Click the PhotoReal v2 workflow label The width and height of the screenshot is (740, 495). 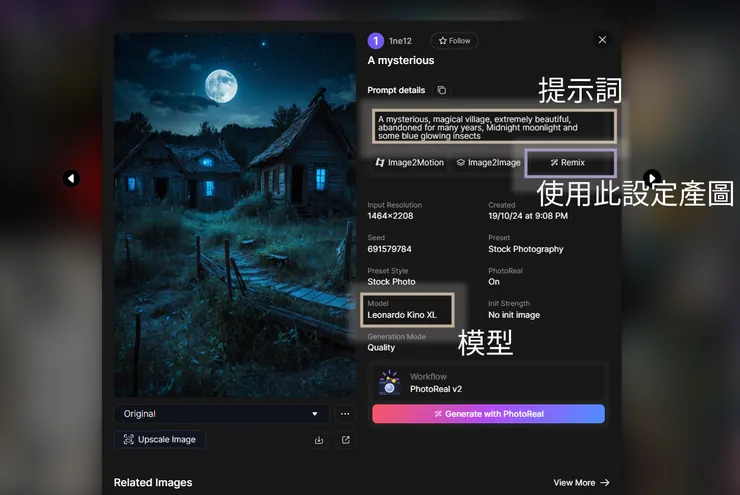click(x=436, y=389)
